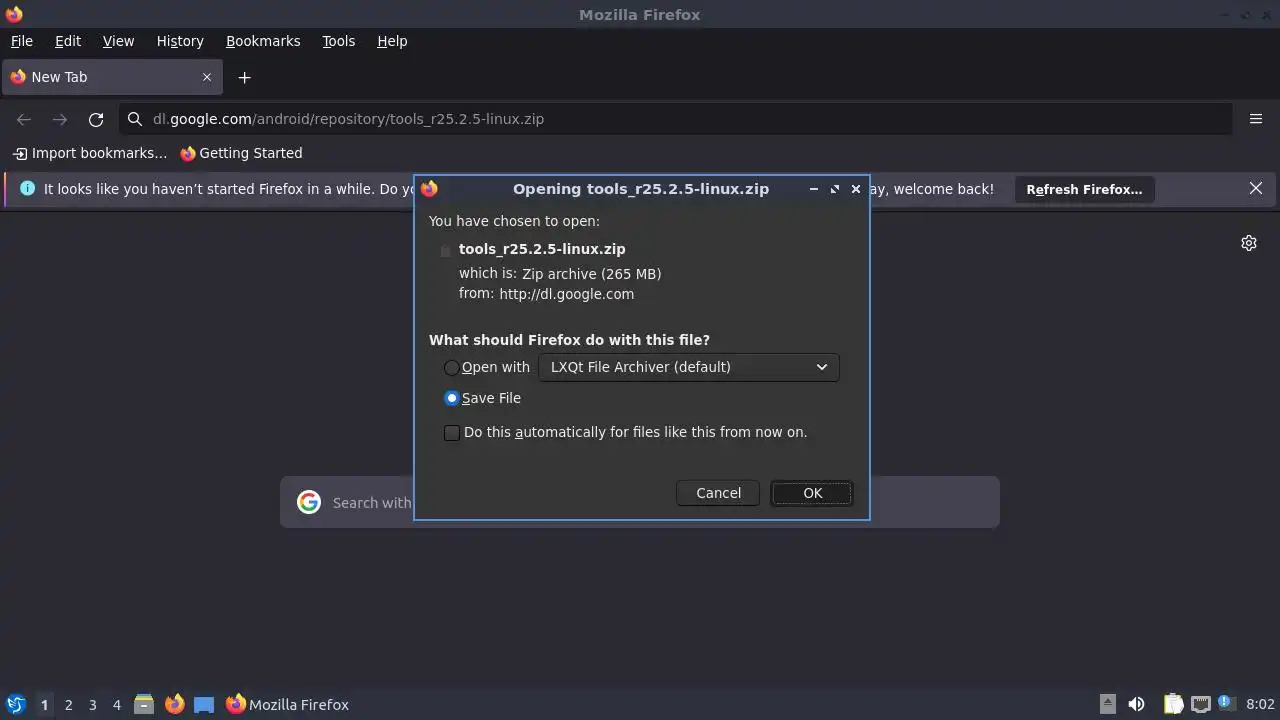
Task: Select the Open with radio button
Action: point(452,367)
